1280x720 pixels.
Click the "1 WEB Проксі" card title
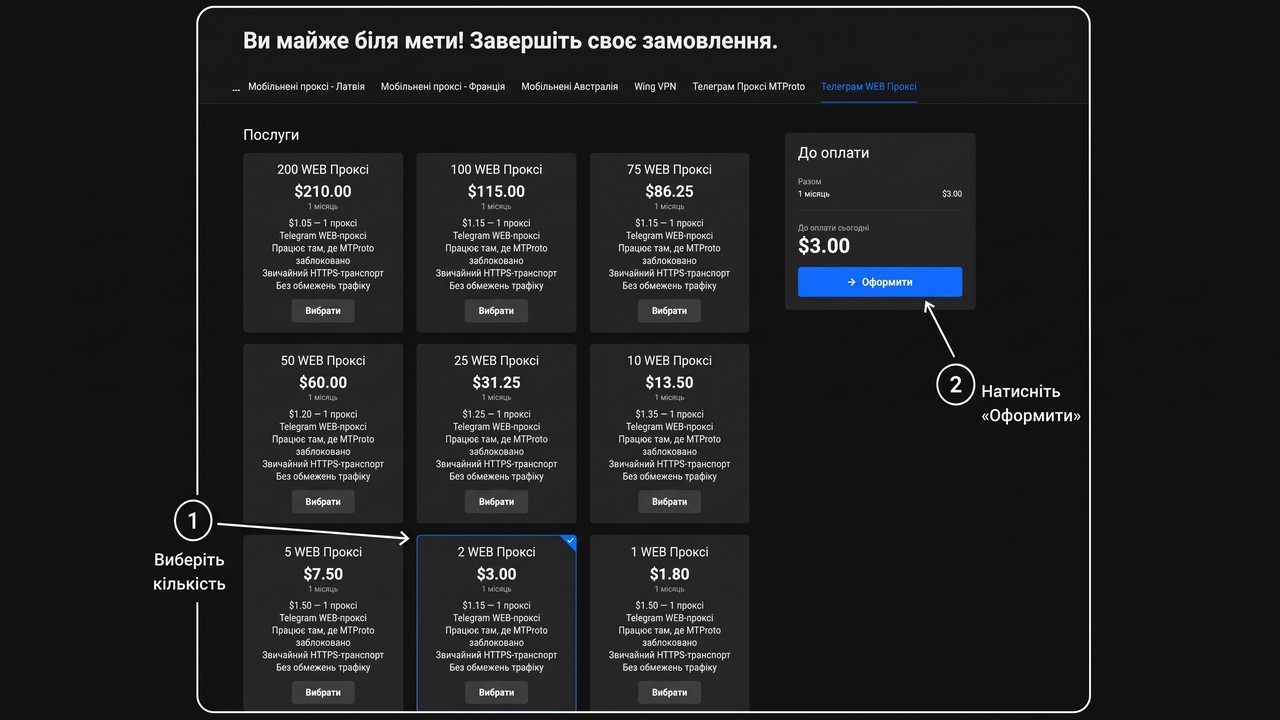click(670, 552)
